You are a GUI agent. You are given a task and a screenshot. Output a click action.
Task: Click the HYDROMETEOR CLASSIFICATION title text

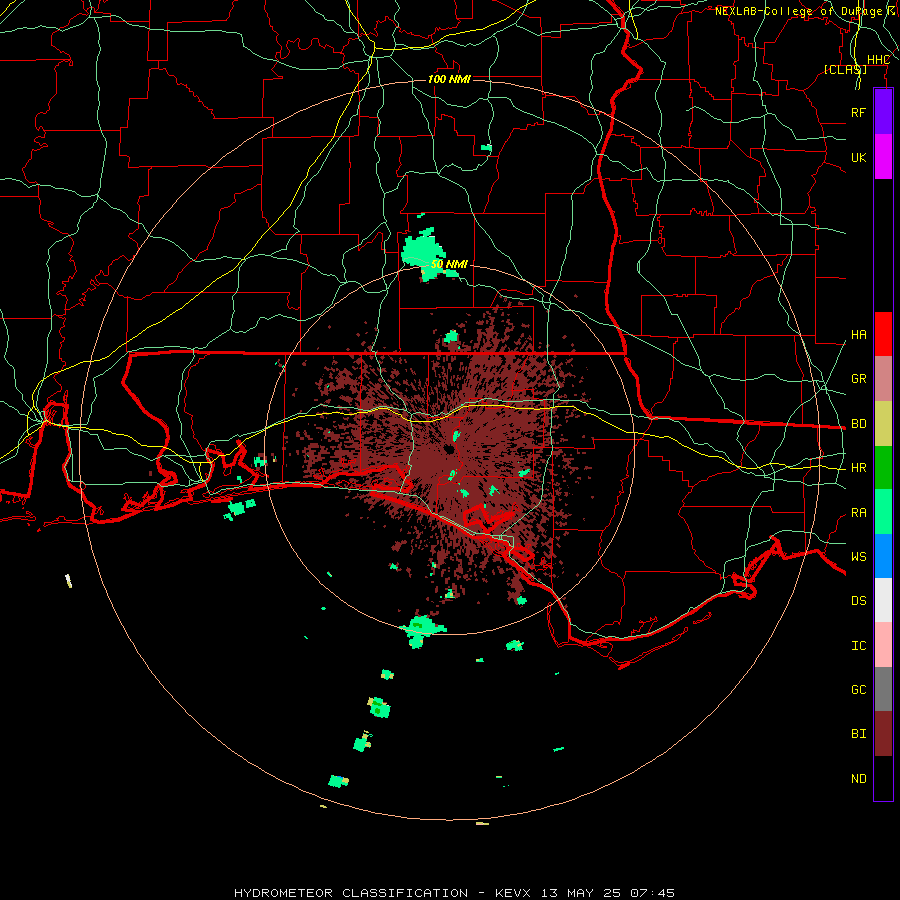coord(351,893)
